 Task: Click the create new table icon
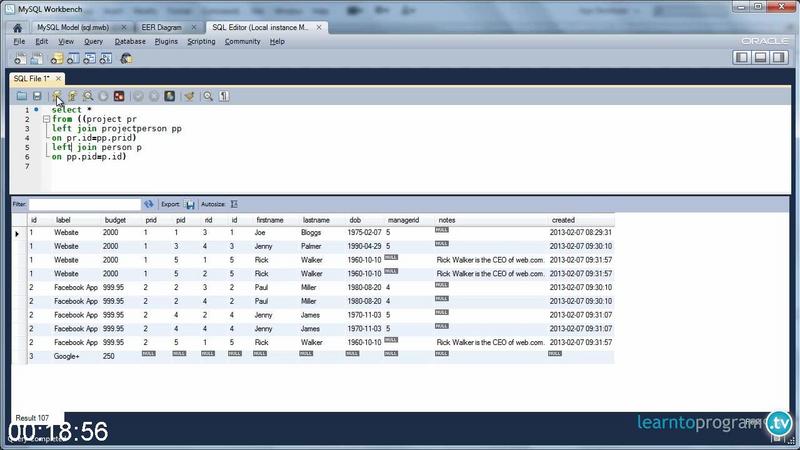click(x=73, y=59)
